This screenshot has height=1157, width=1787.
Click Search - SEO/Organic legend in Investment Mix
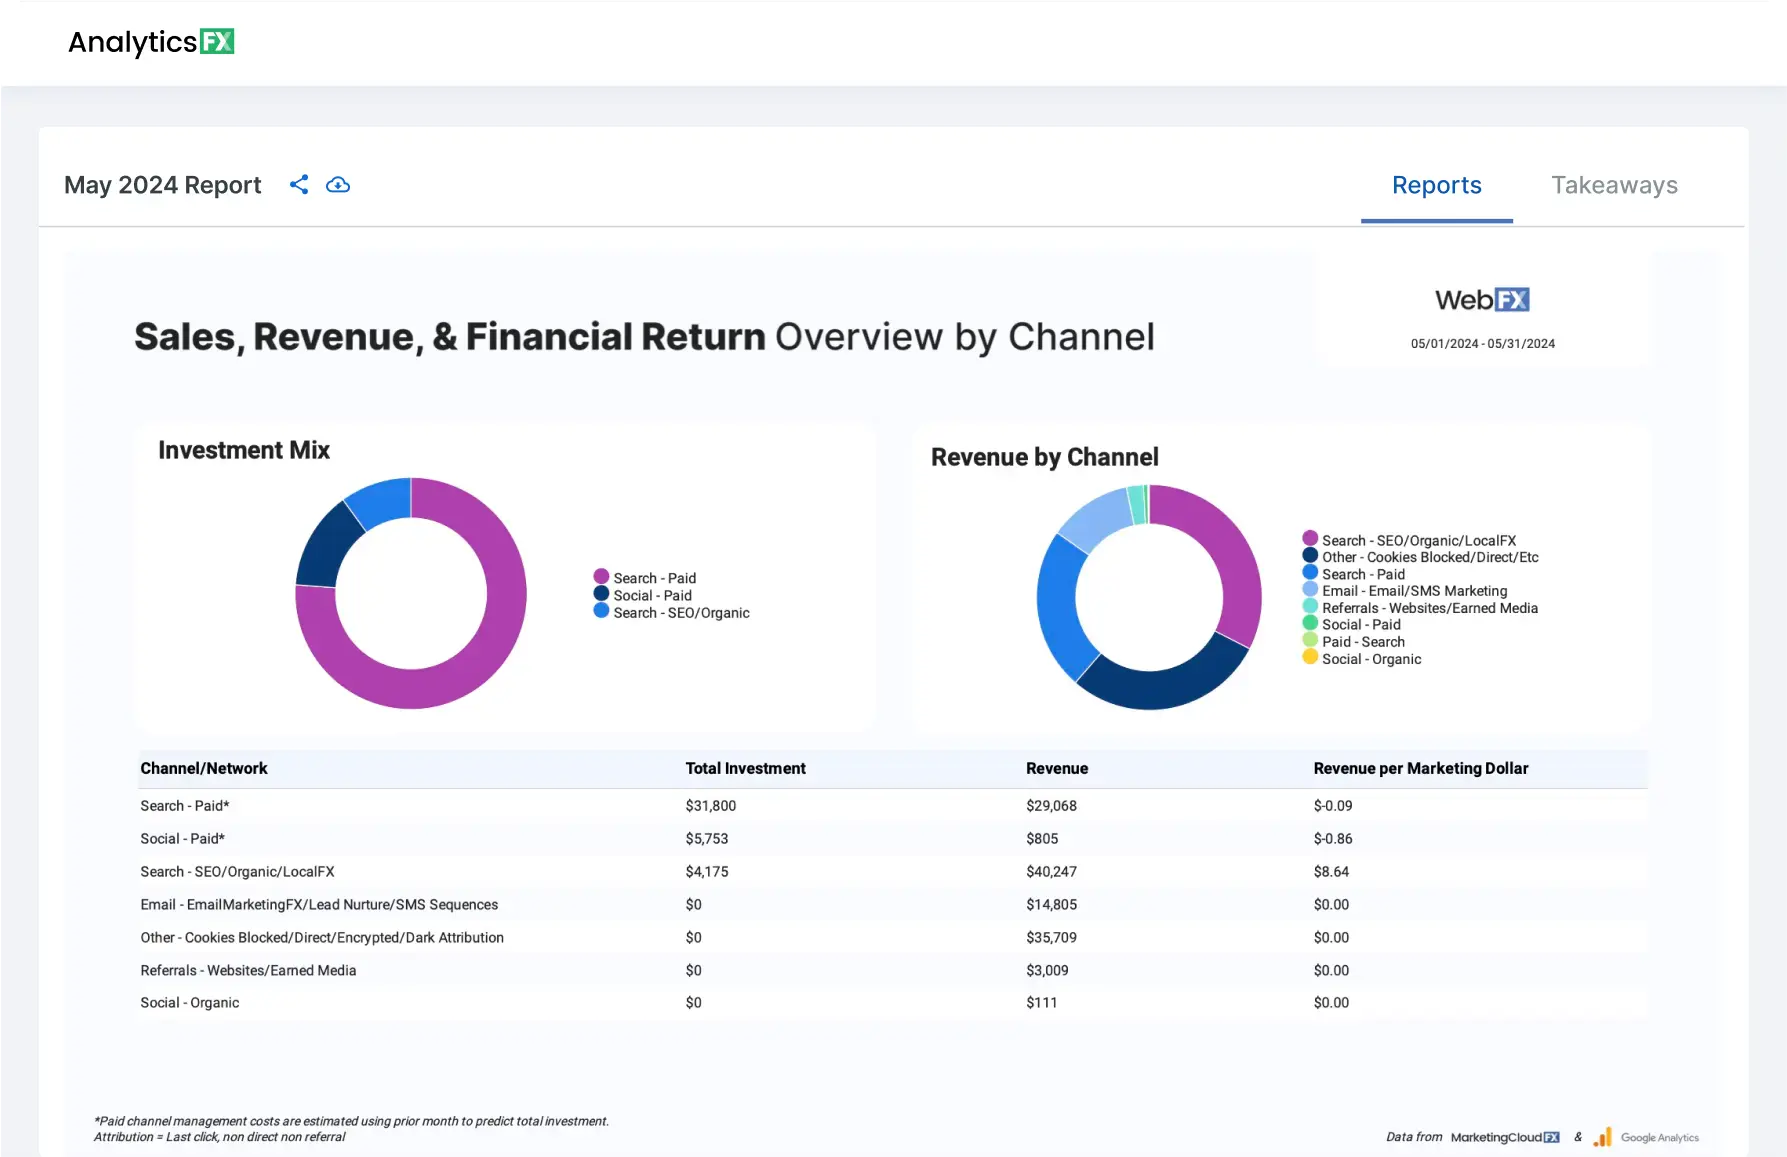point(680,613)
